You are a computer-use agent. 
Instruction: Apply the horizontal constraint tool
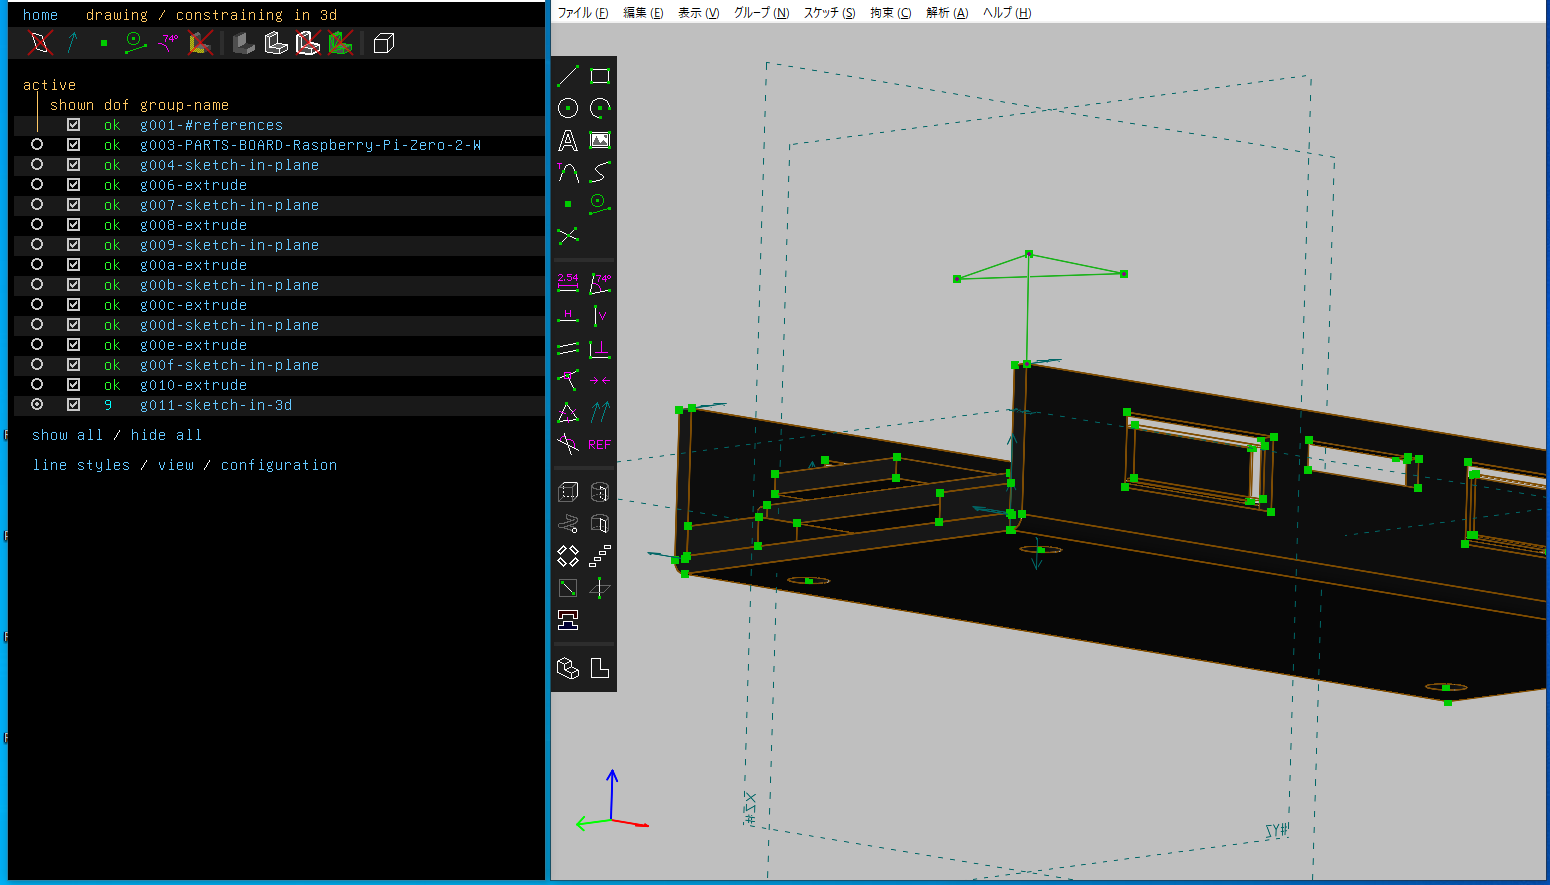(568, 316)
